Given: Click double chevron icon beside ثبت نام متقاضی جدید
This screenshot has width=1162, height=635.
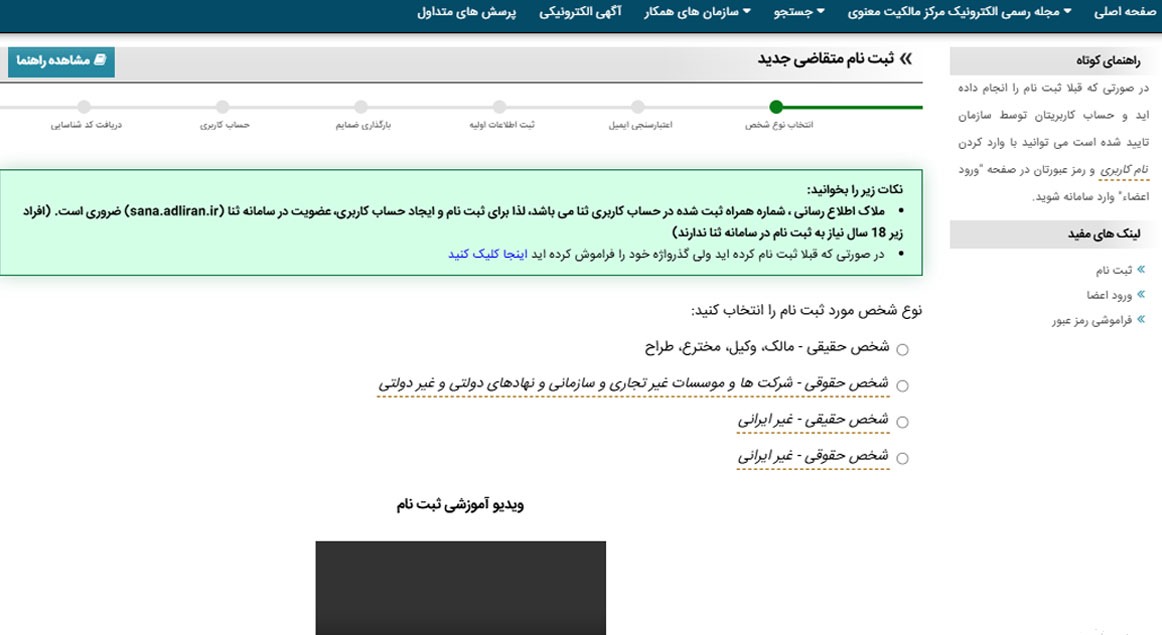Looking at the screenshot, I should tap(906, 60).
